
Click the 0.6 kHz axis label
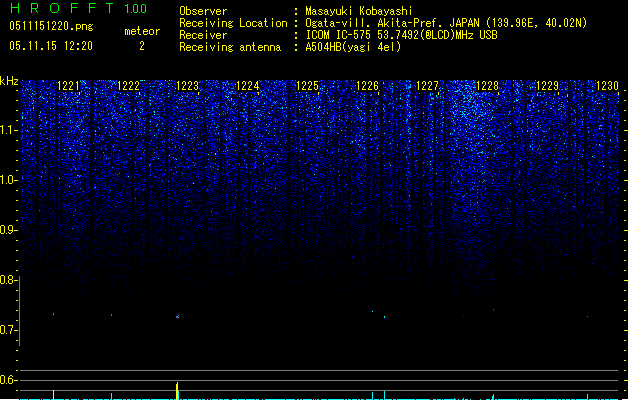tap(9, 380)
